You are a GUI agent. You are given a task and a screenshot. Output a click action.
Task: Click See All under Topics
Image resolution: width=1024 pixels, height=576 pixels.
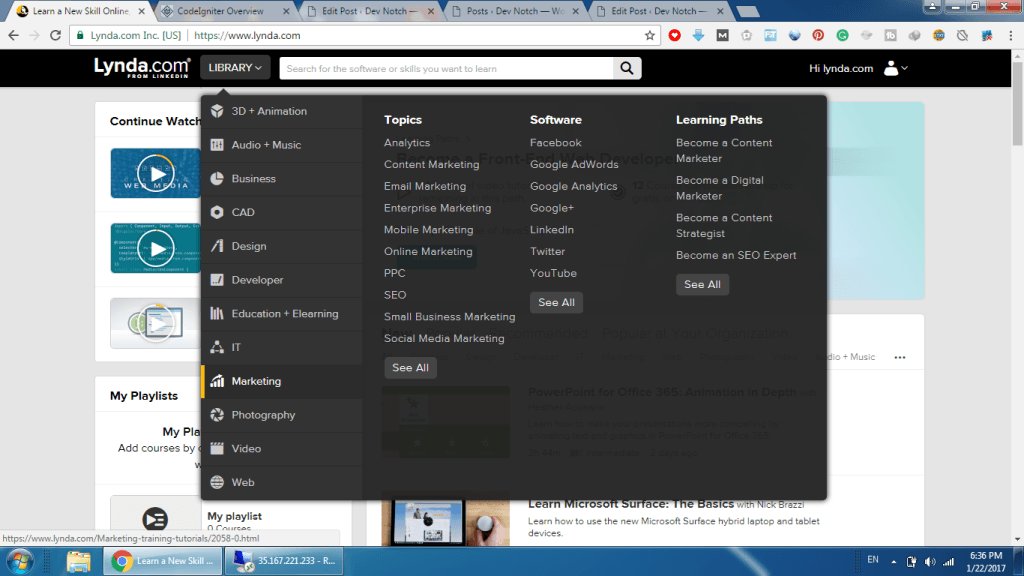tap(410, 368)
